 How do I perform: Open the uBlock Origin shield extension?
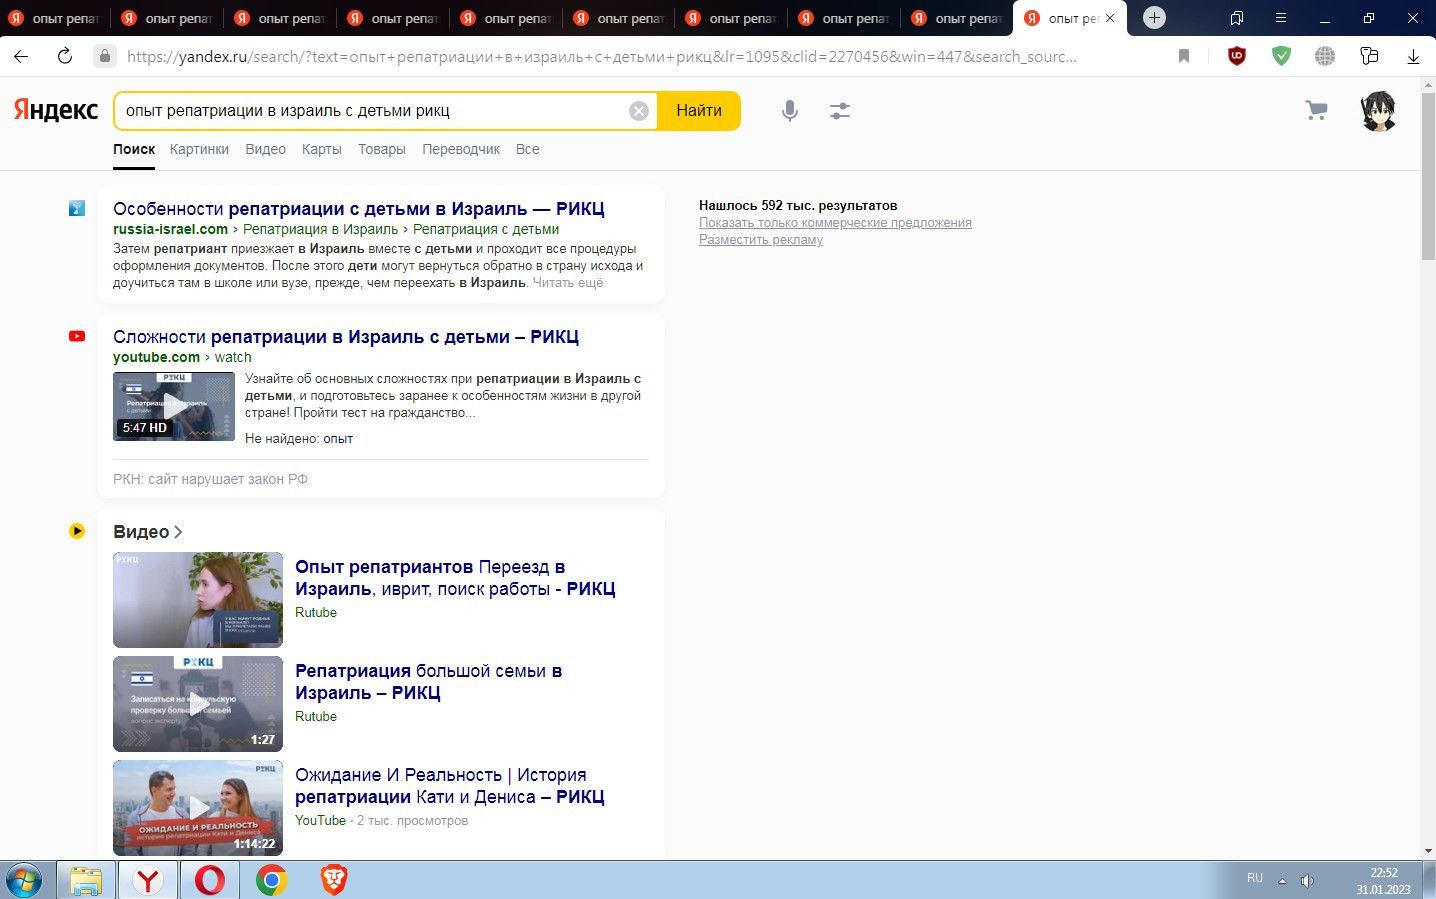point(1237,56)
